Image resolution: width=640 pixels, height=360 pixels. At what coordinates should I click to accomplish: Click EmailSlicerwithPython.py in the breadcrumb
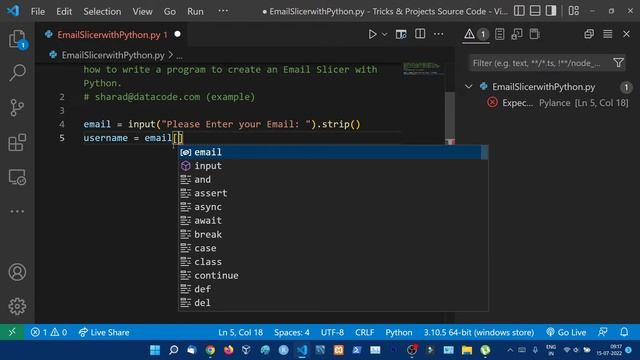(113, 55)
